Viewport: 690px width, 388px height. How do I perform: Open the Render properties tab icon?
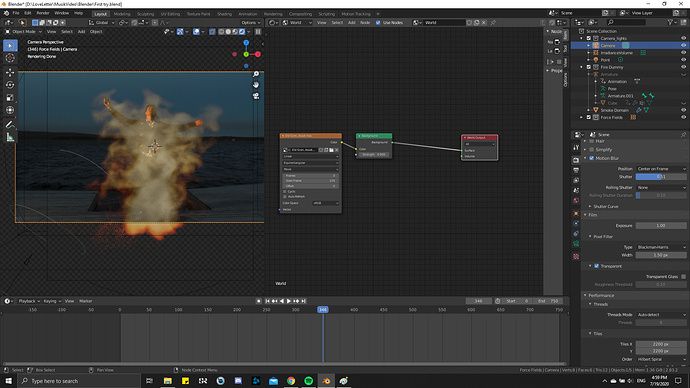tap(576, 160)
